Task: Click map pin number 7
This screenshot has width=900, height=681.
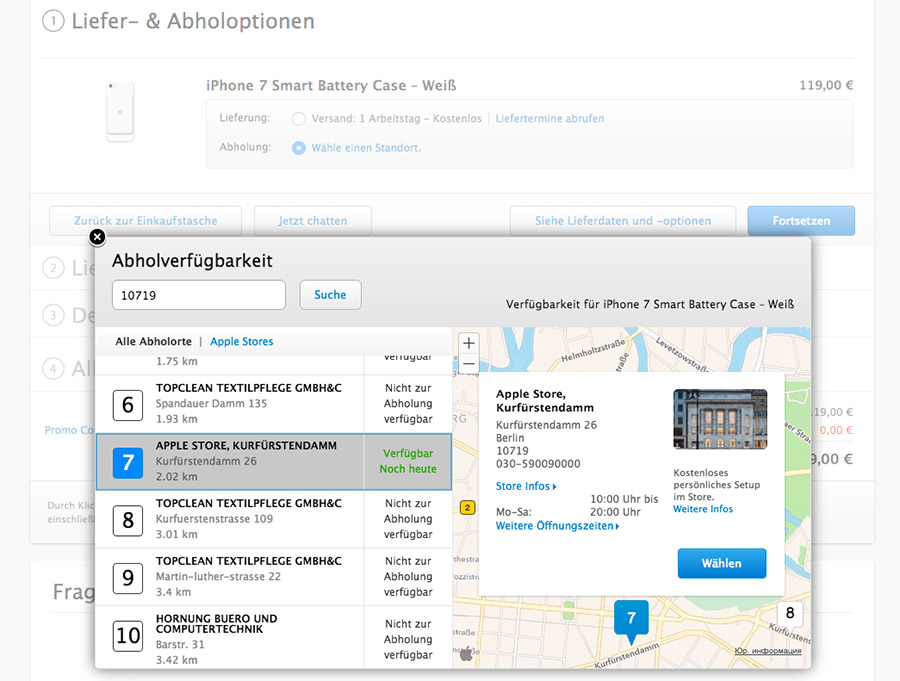Action: tap(631, 620)
